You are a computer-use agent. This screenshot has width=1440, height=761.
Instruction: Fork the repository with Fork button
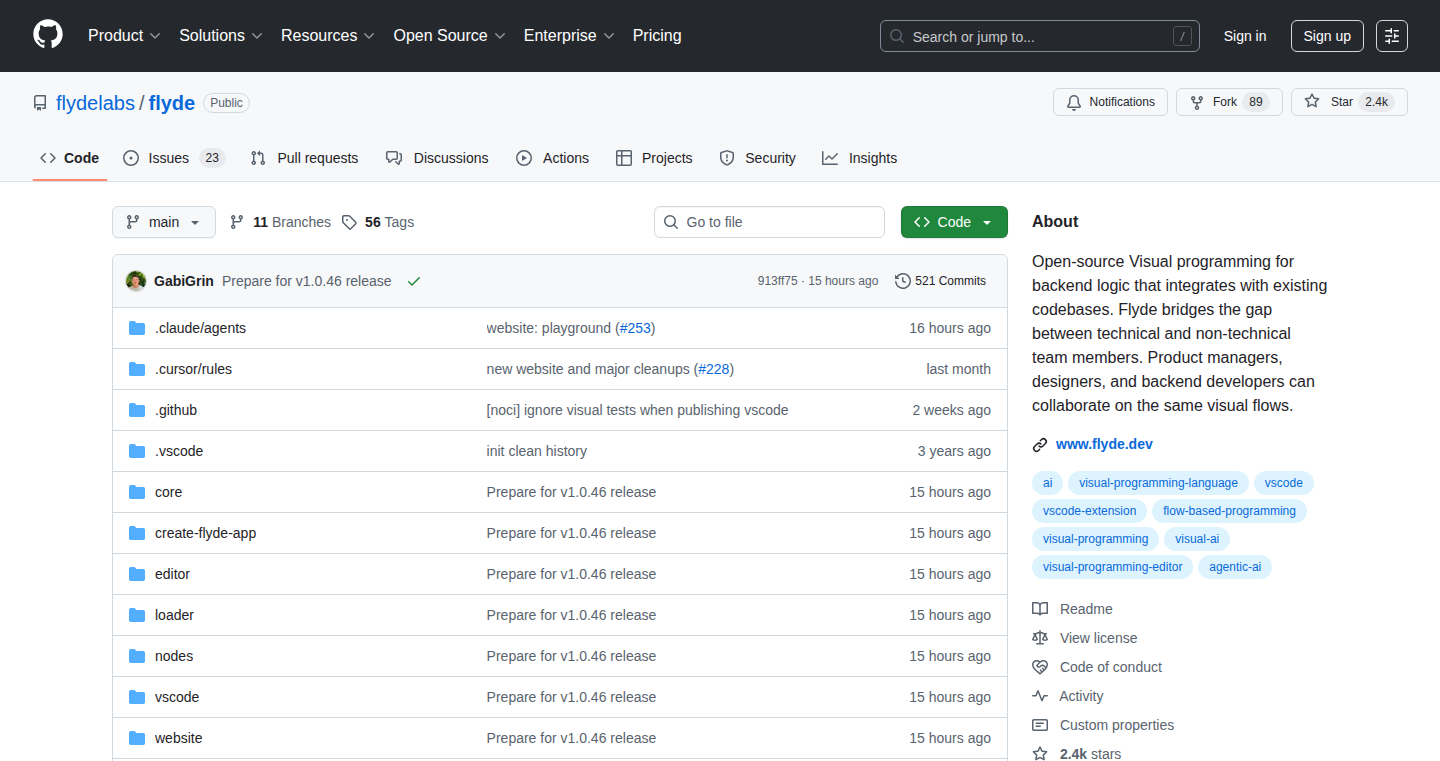(x=1229, y=102)
